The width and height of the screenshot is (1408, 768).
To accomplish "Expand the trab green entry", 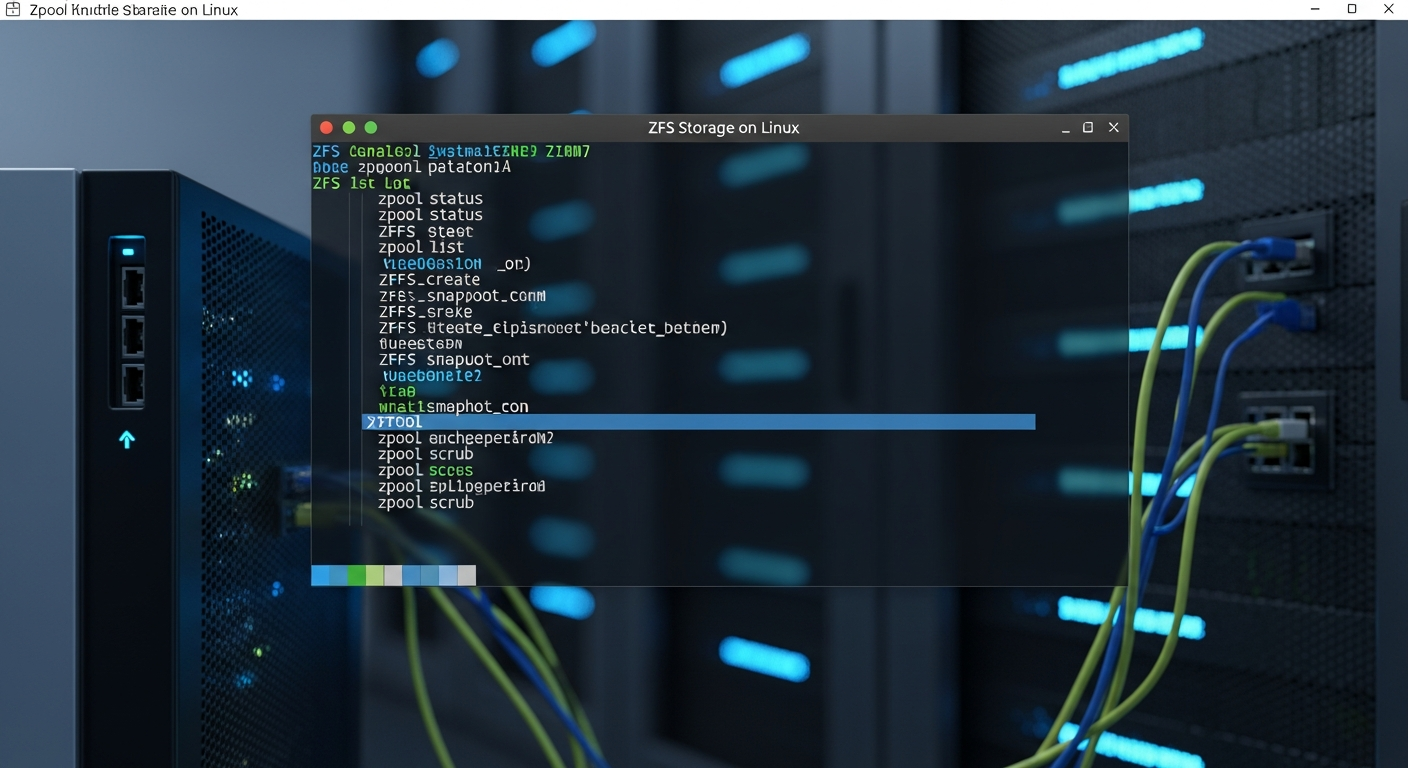I will 397,391.
